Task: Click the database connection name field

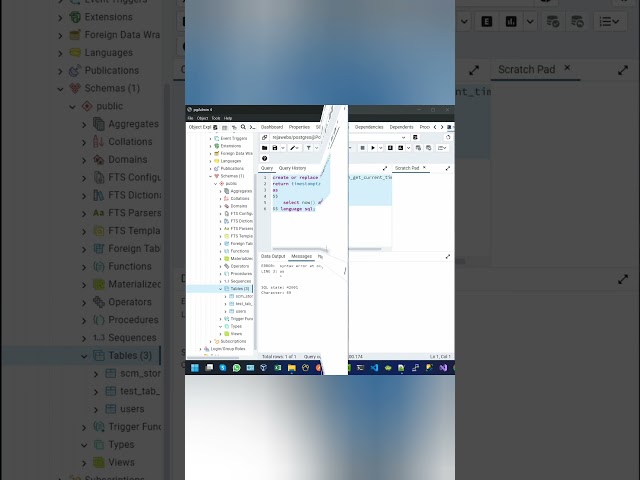Action: [x=336, y=138]
